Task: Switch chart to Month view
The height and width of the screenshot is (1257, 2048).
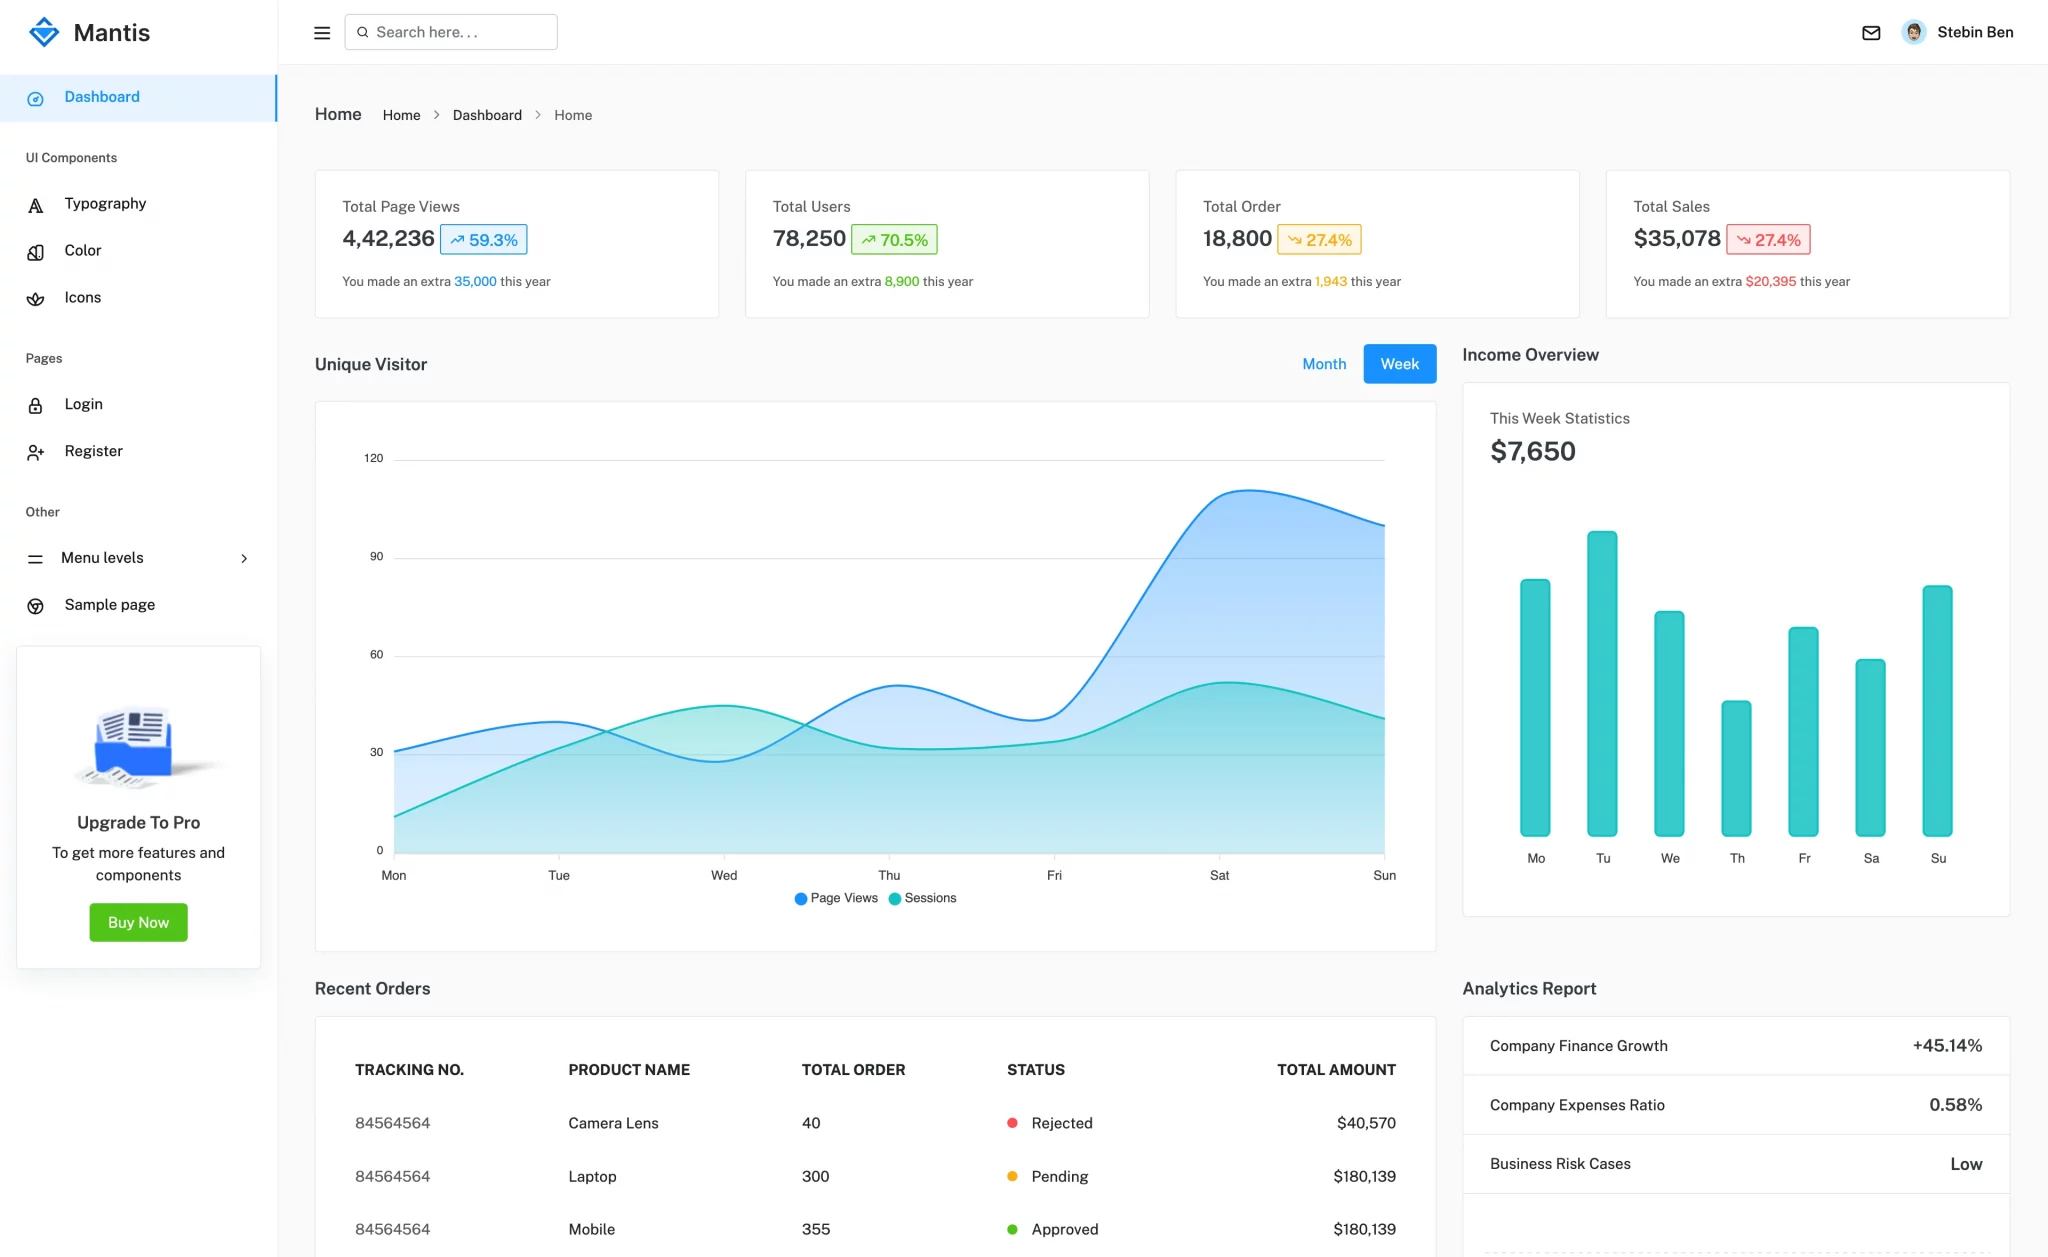Action: (x=1324, y=363)
